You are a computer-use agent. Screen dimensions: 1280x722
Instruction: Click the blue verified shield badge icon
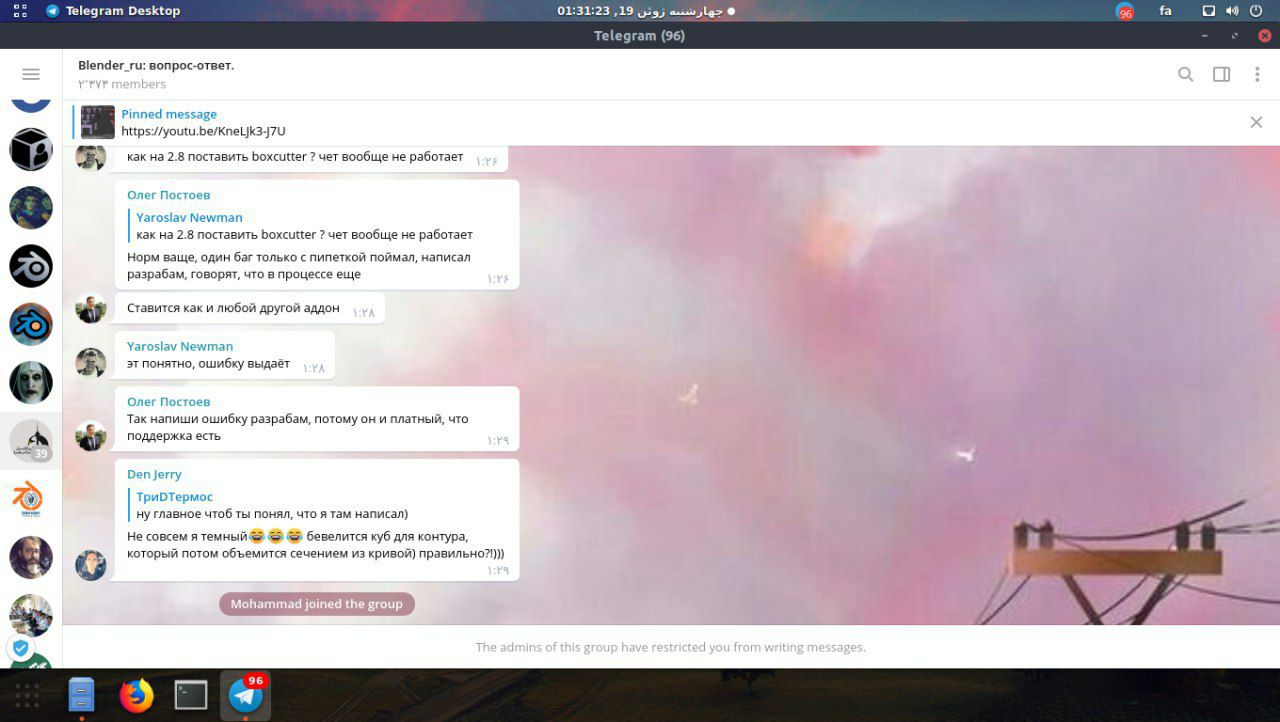point(20,648)
